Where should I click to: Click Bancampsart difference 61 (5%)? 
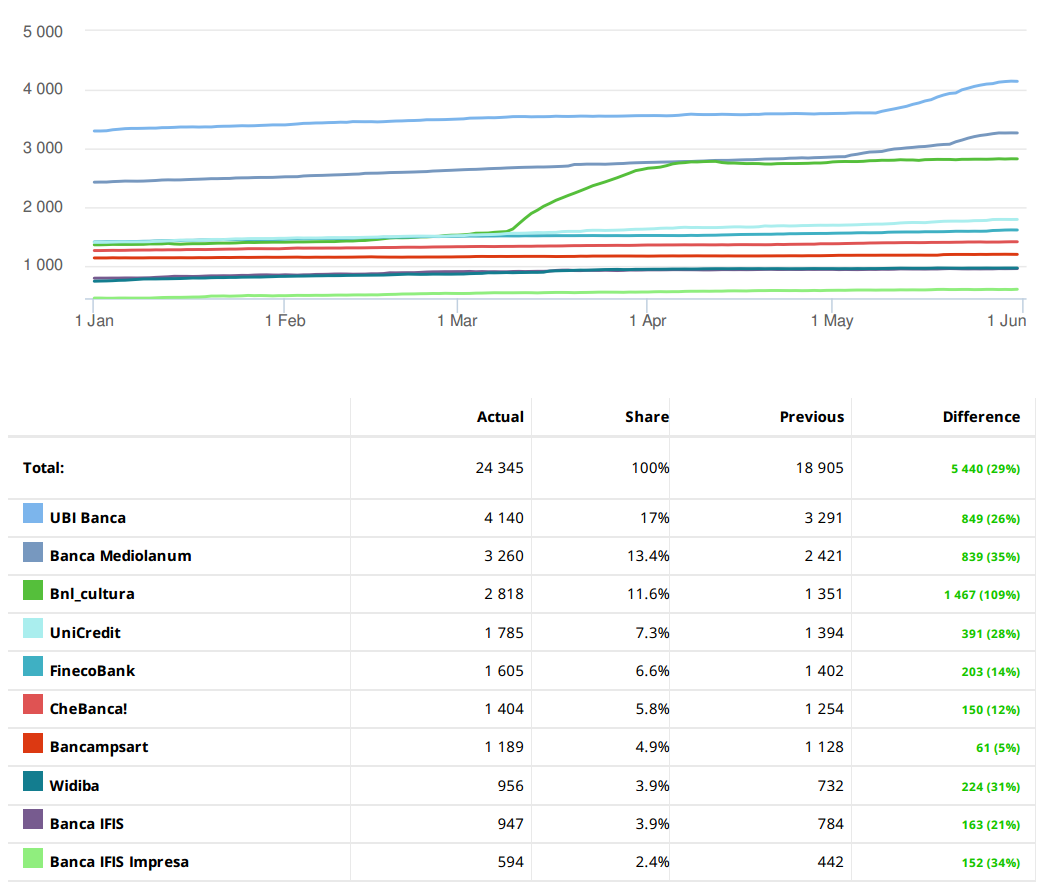[x=998, y=749]
